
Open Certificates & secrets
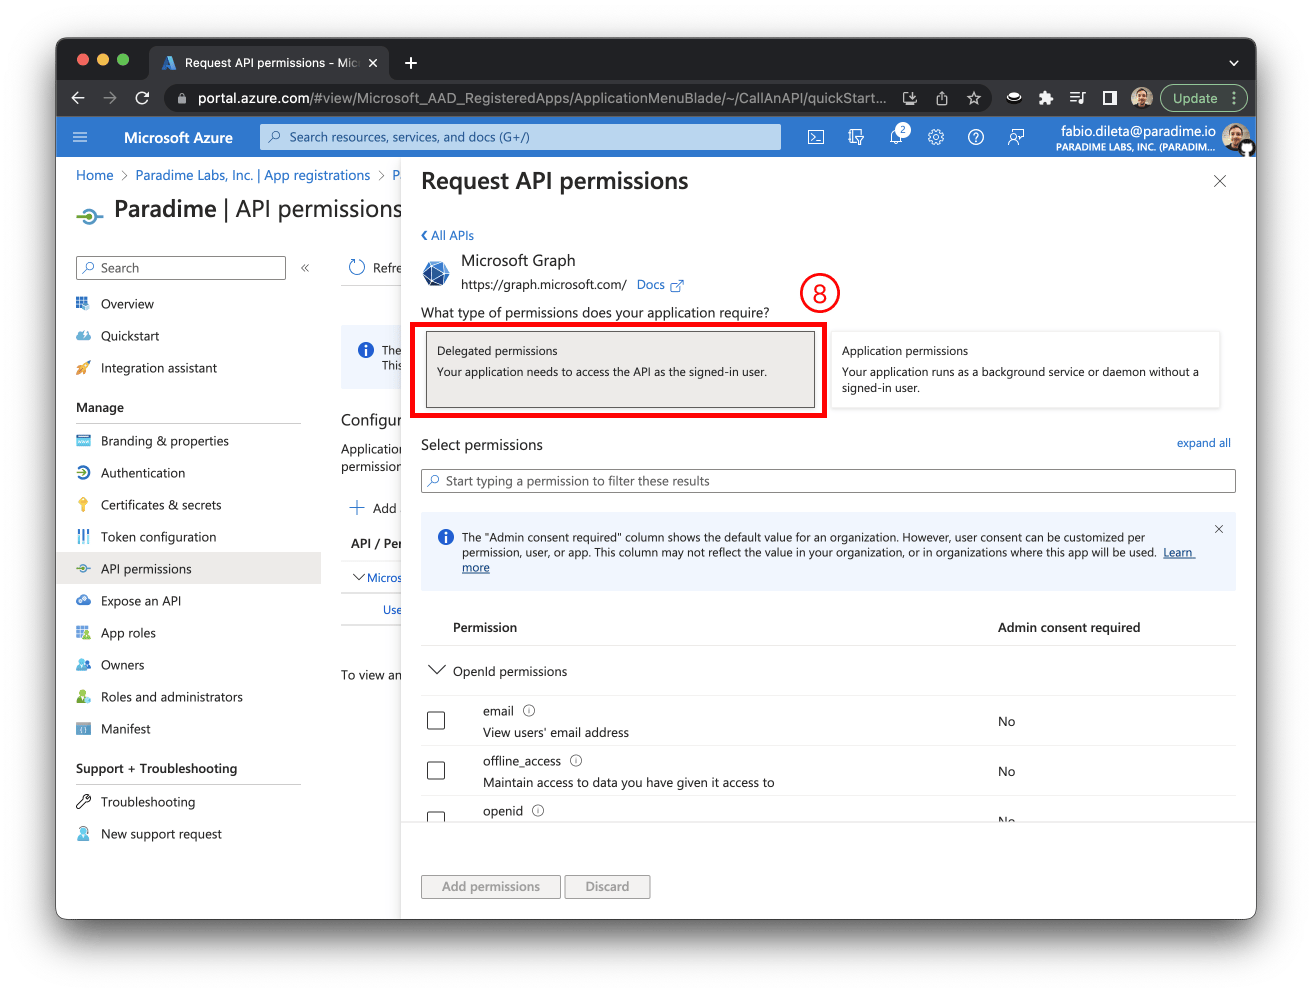[x=161, y=505]
